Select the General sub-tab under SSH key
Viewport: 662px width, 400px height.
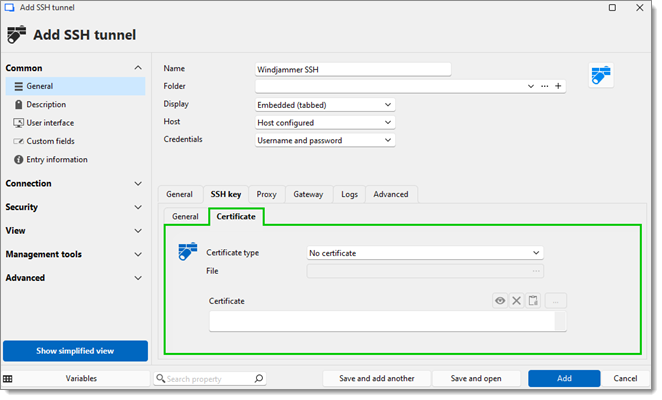pos(185,216)
